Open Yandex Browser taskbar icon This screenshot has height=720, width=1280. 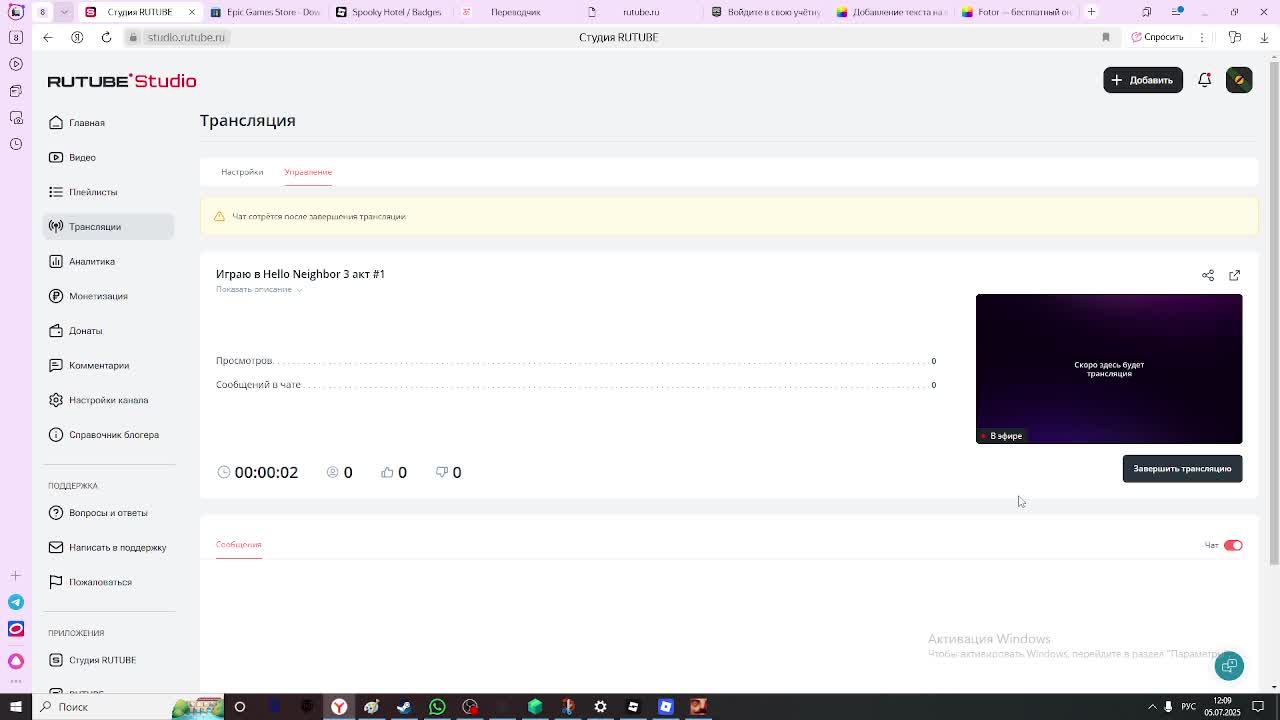tap(339, 707)
